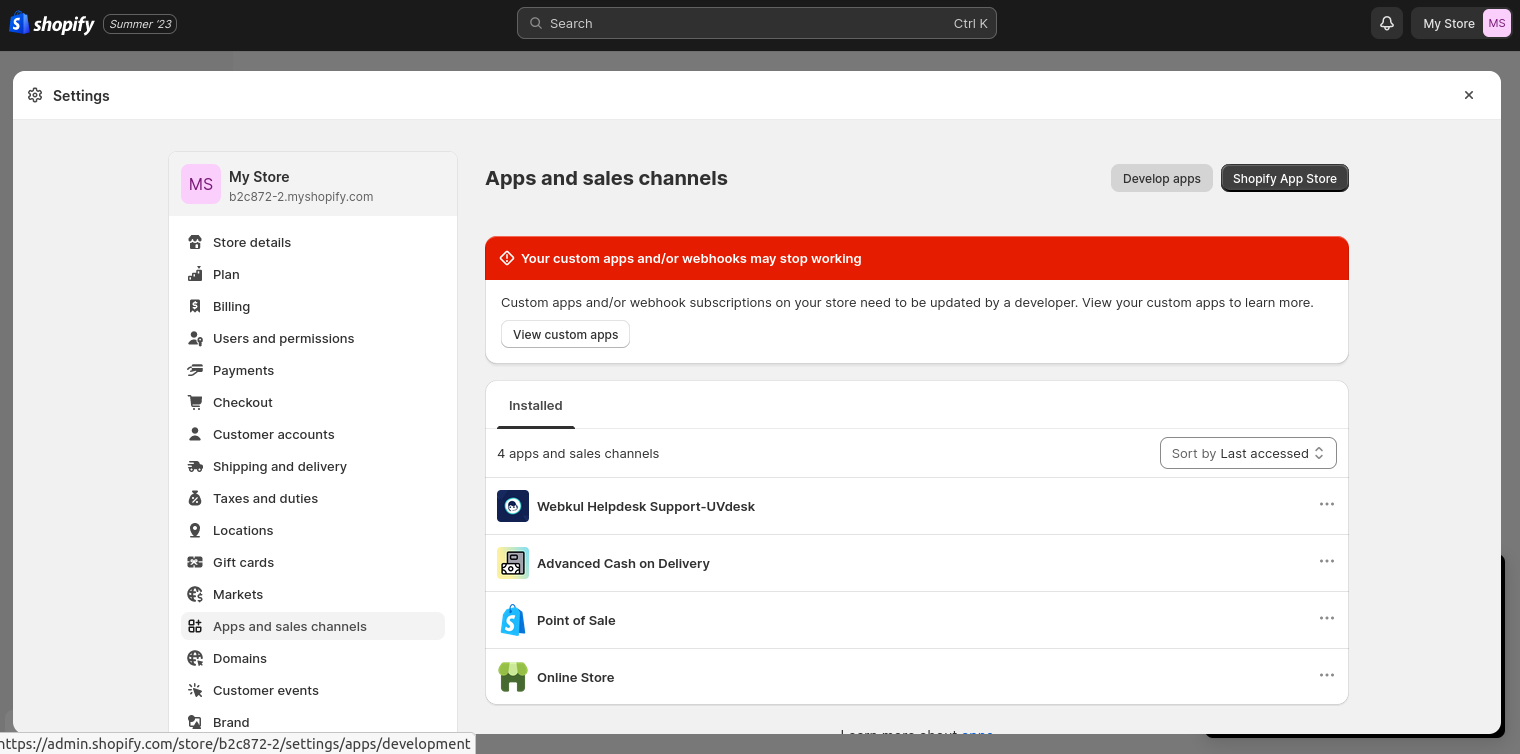Click the Shopify logo
1520x754 pixels.
[52, 23]
